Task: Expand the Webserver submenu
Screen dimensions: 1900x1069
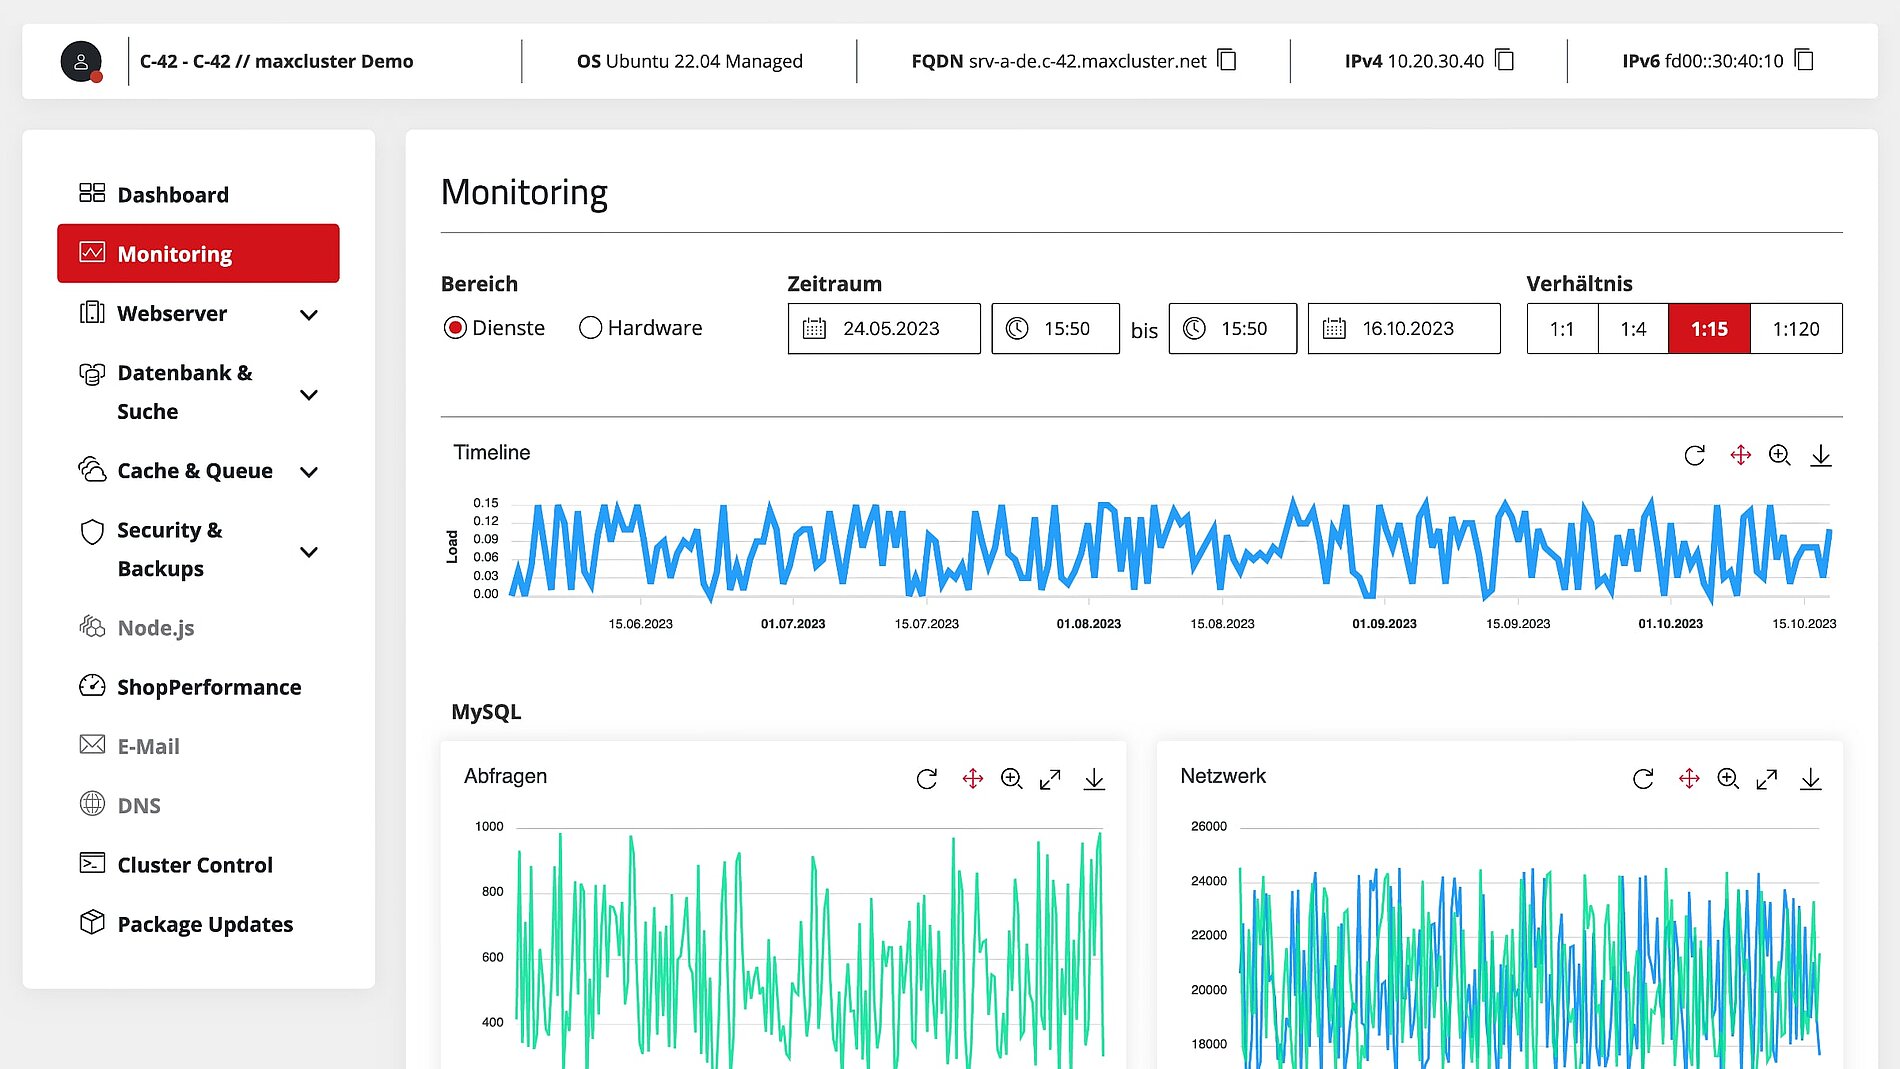Action: click(309, 315)
